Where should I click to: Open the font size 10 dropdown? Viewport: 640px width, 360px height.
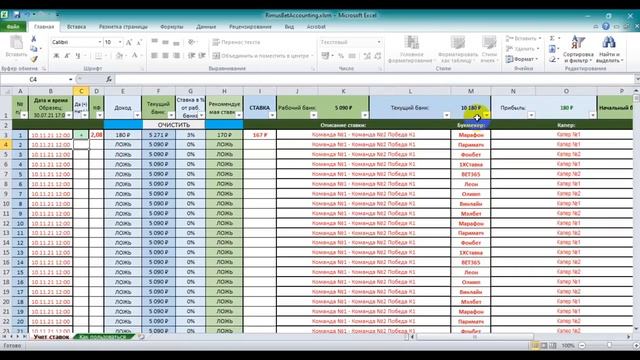click(120, 42)
